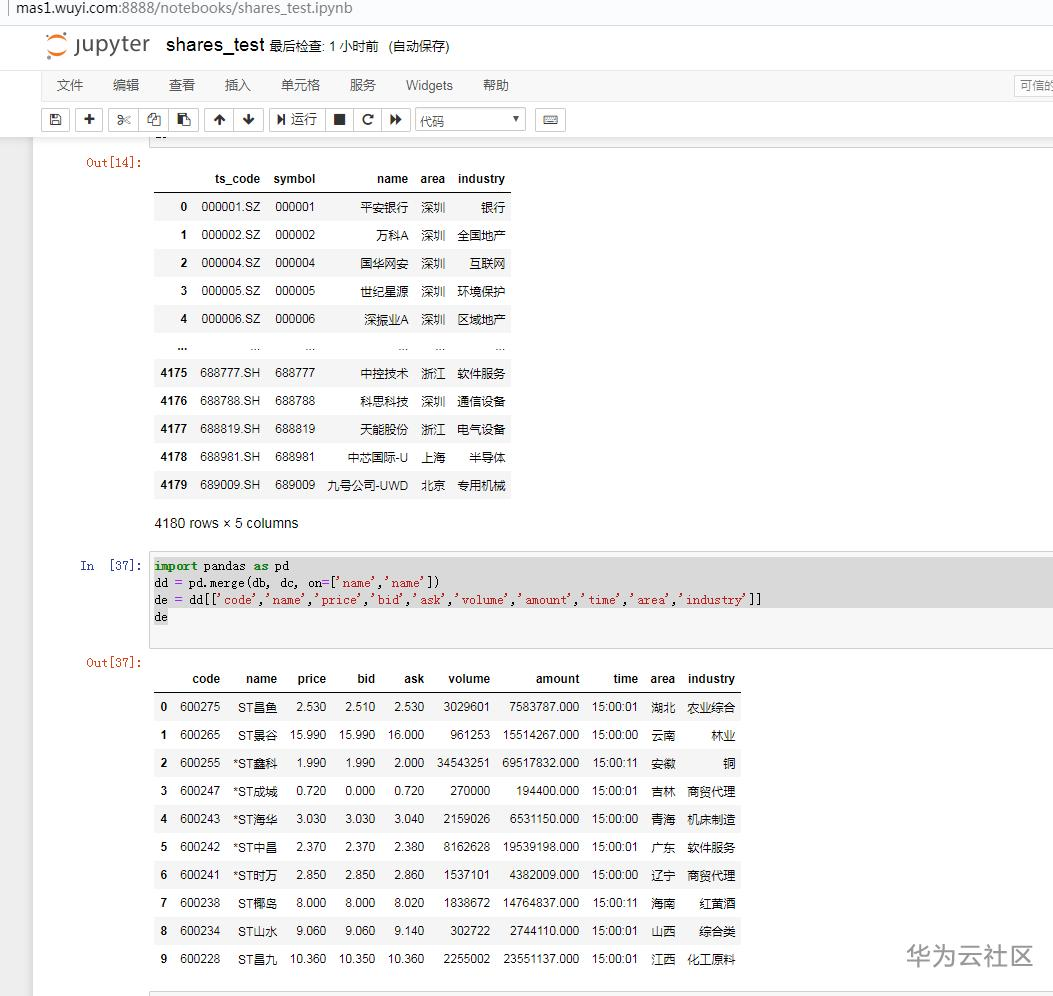The height and width of the screenshot is (996, 1053).
Task: Click area cell 海南
Action: [663, 903]
